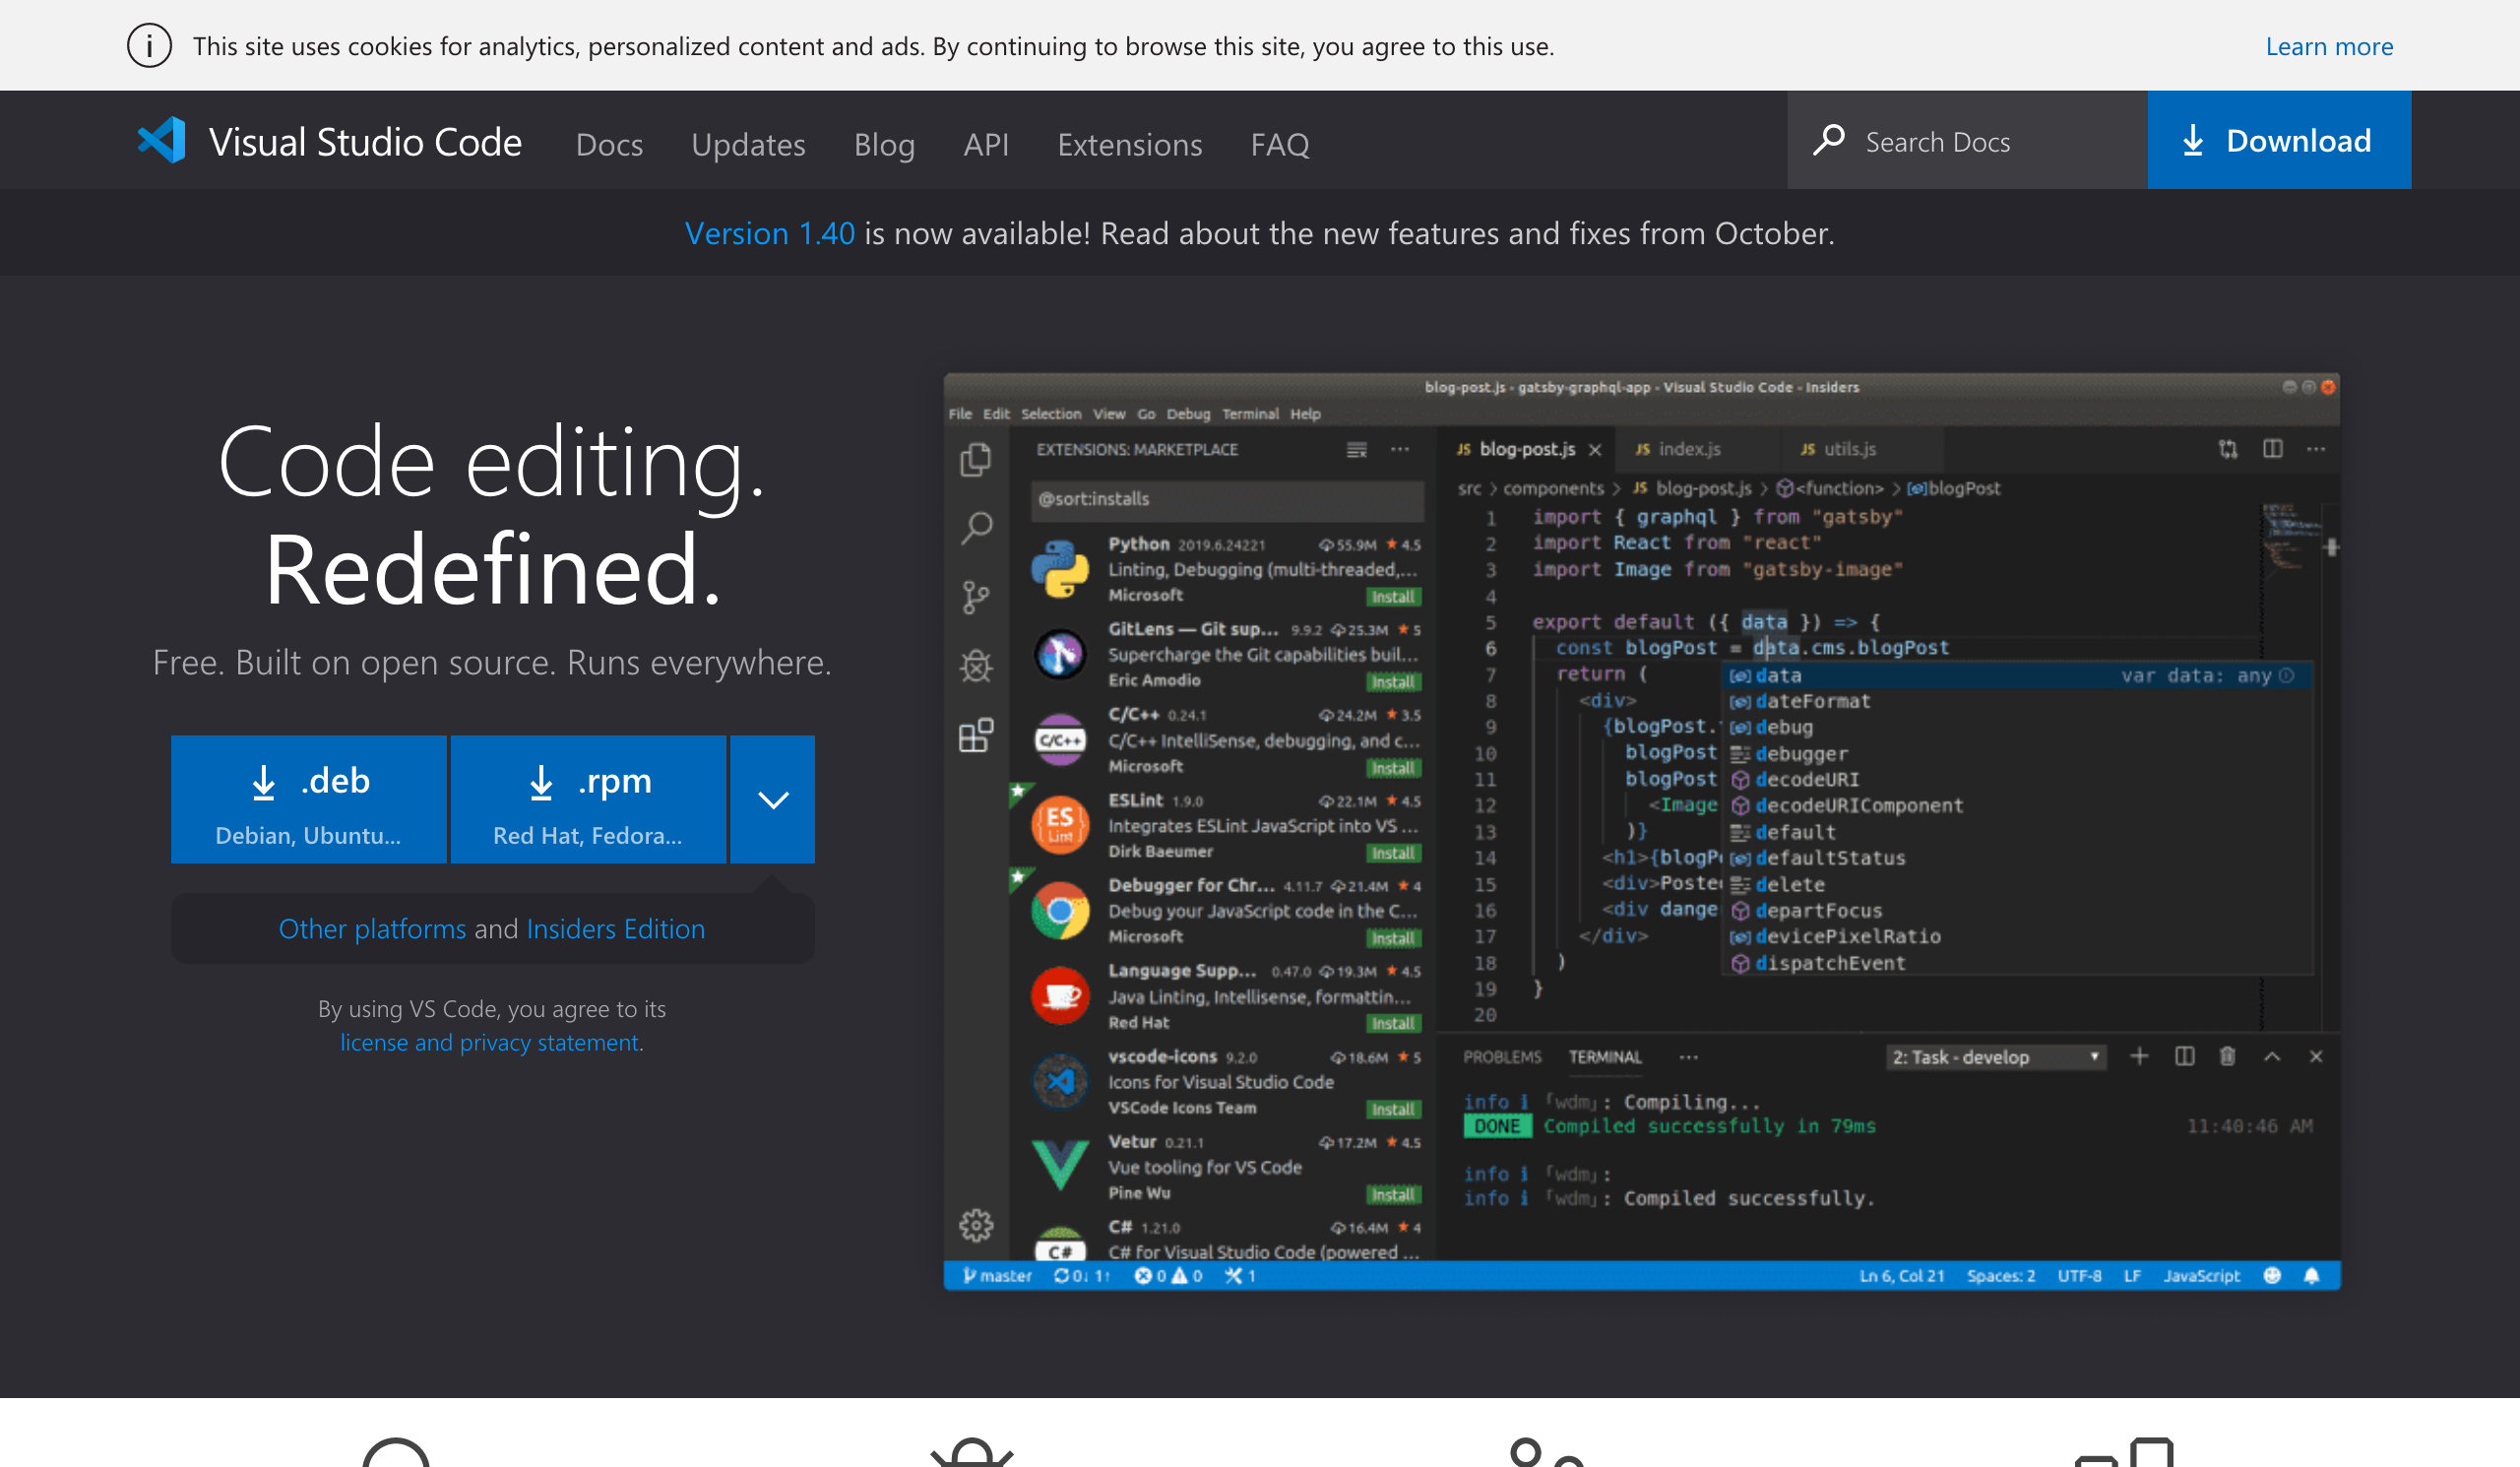
Task: Open the Version 1.40 release link
Action: click(x=769, y=233)
